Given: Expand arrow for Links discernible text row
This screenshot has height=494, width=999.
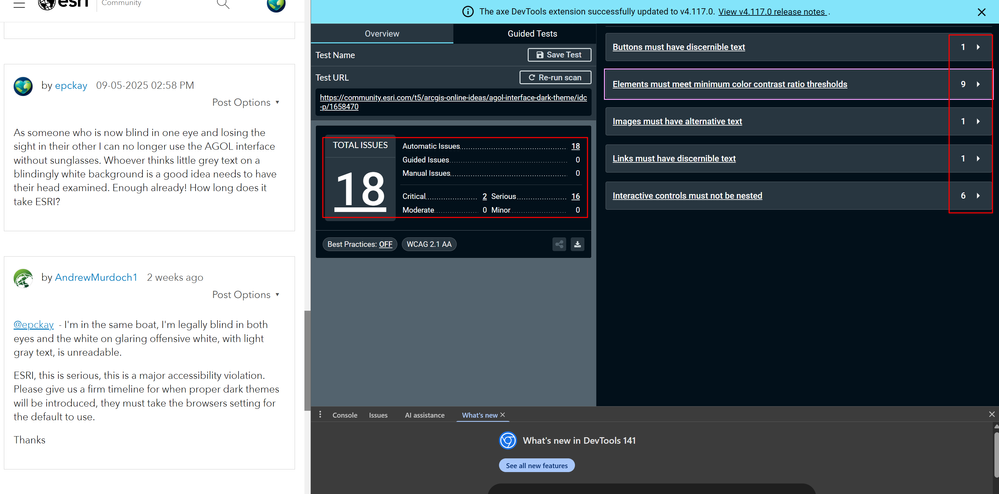Looking at the screenshot, I should click(978, 158).
